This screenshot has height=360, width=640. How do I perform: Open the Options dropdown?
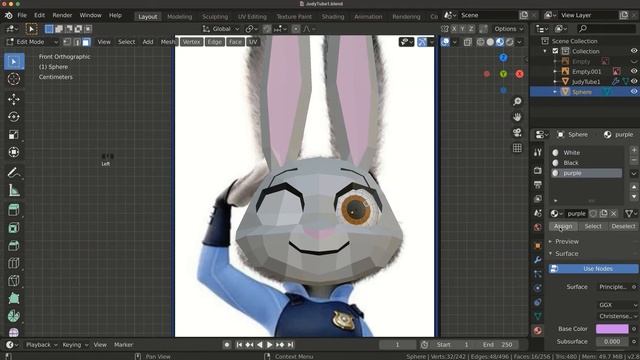pyautogui.click(x=508, y=29)
